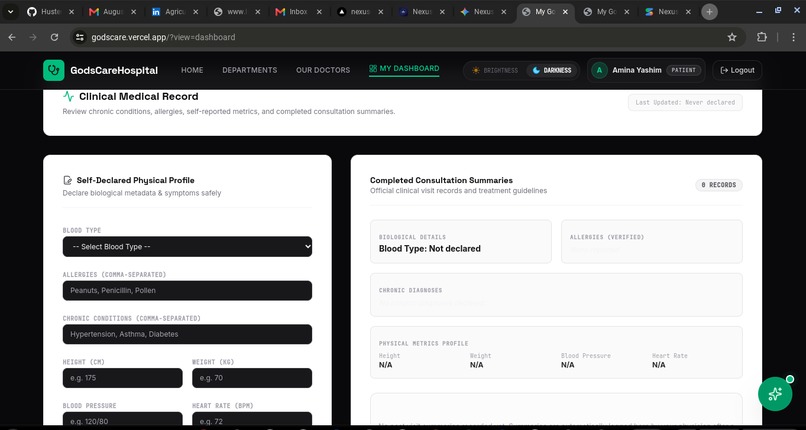Open a new browser tab
The width and height of the screenshot is (806, 430).
point(709,12)
